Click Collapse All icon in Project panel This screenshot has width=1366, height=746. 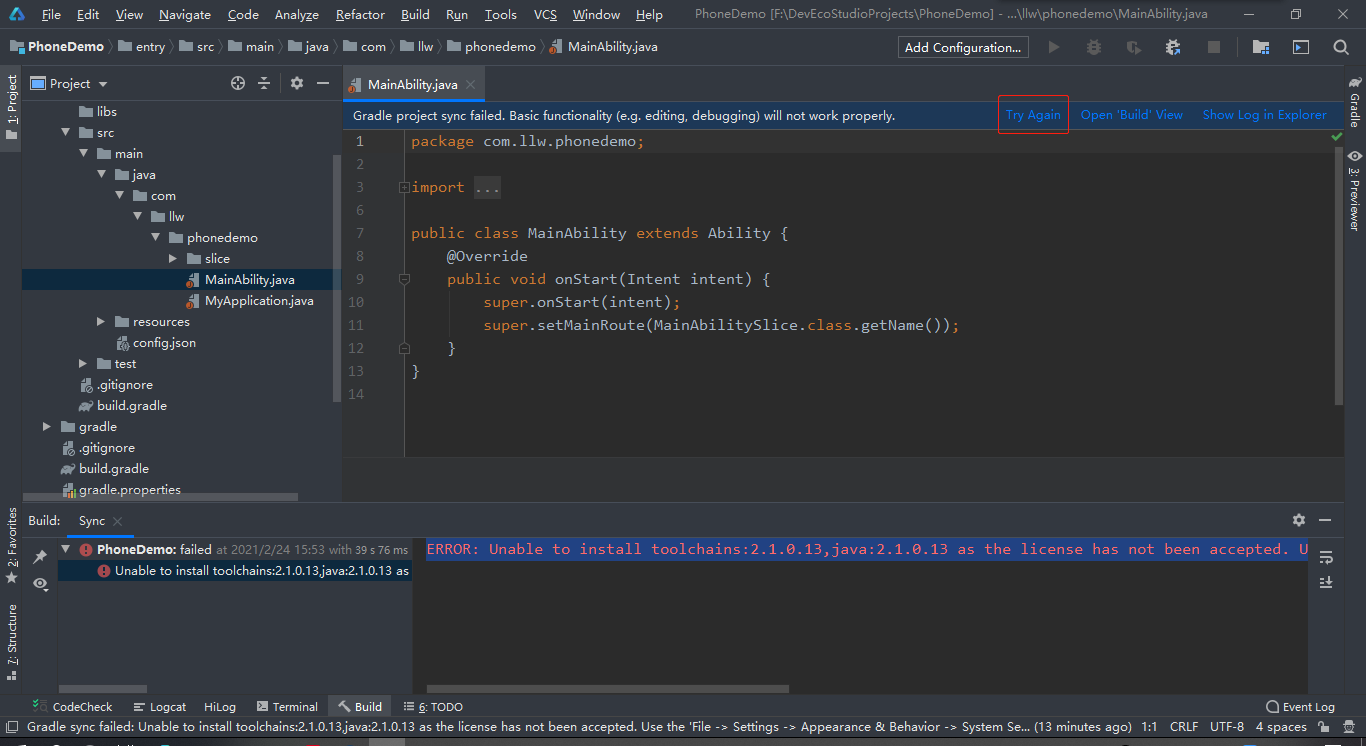coord(264,84)
